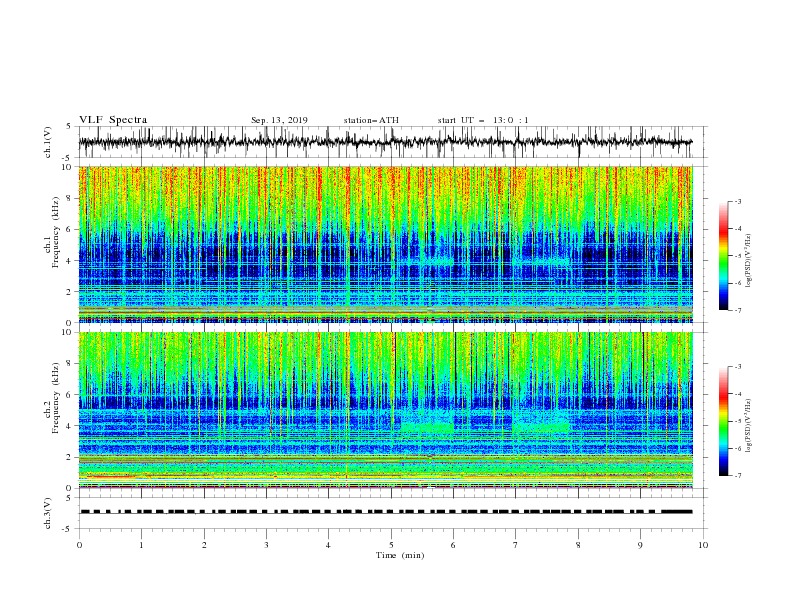Click the 'ch.2 Frequency (kHz)' axis label
Screen dimensions: 792x612
[x=53, y=397]
